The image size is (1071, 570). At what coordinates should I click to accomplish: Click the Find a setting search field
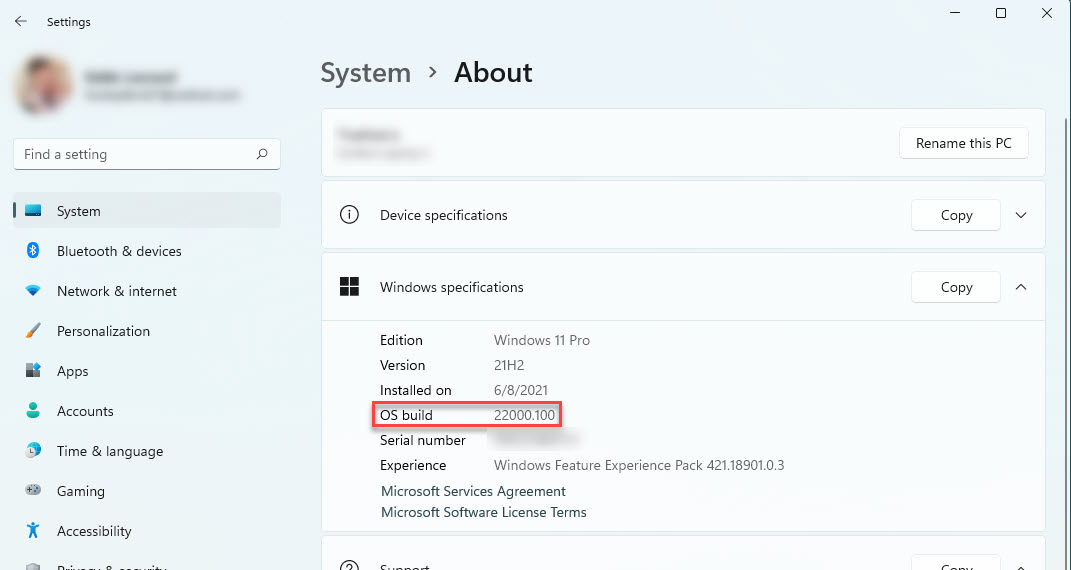[x=135, y=154]
